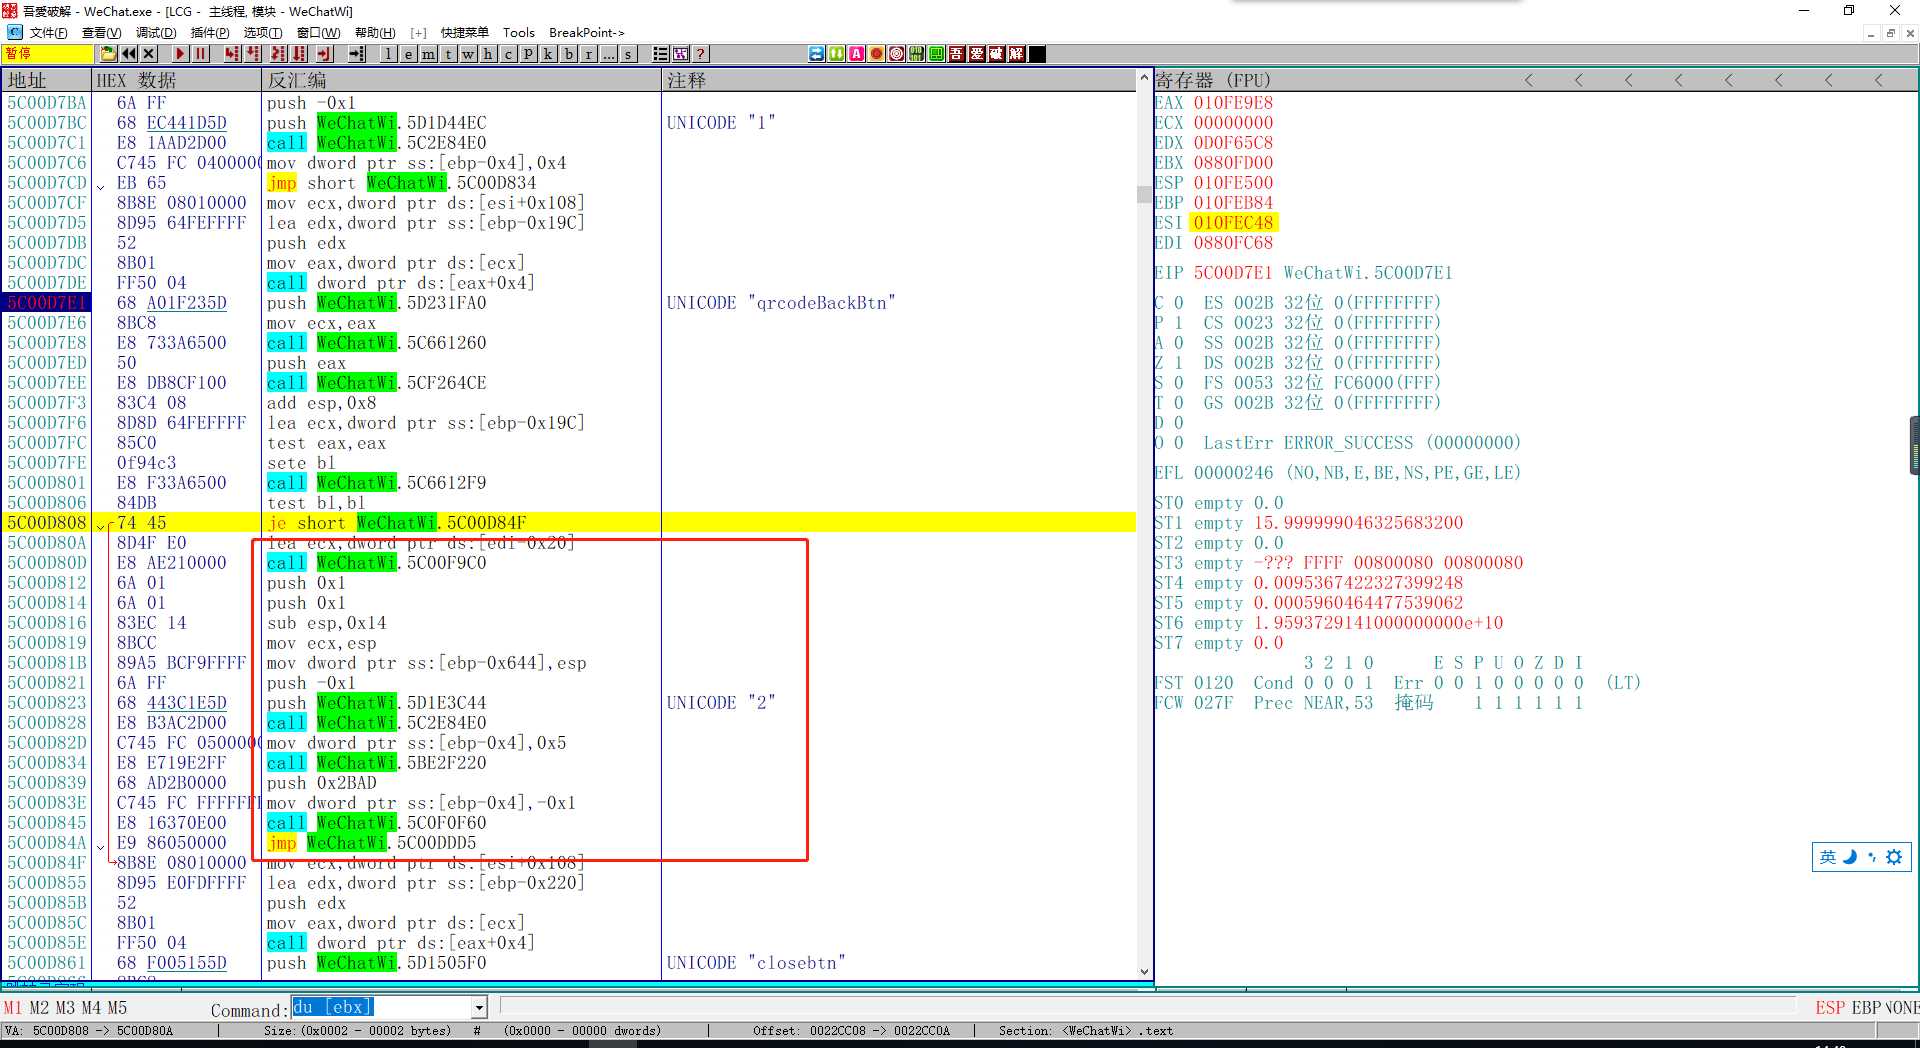Click the Step over toolbar icon

(253, 54)
